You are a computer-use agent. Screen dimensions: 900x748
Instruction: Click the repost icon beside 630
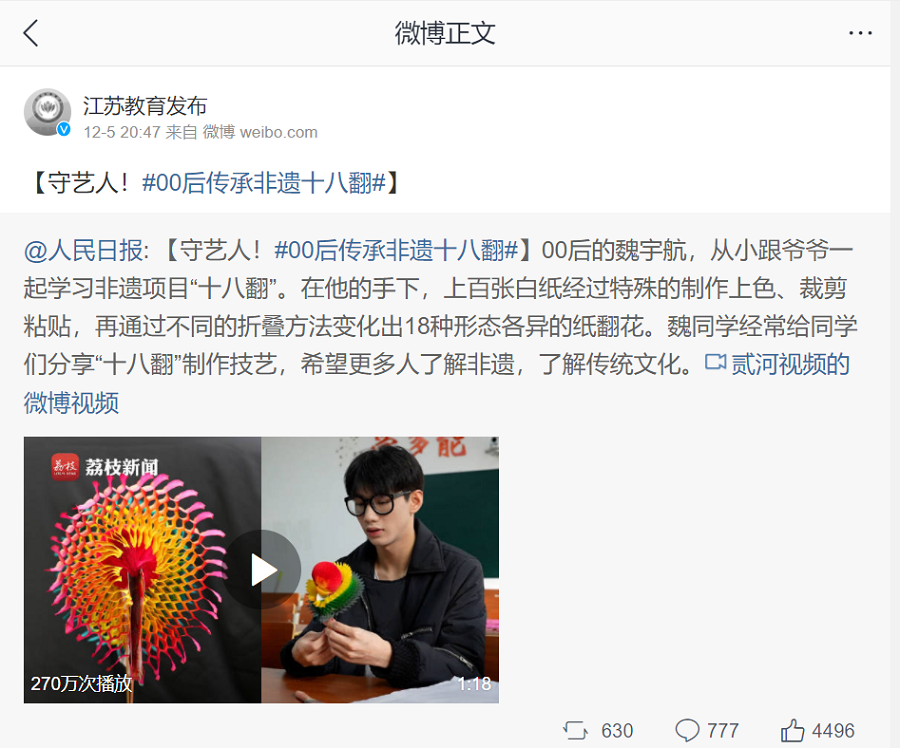click(575, 730)
